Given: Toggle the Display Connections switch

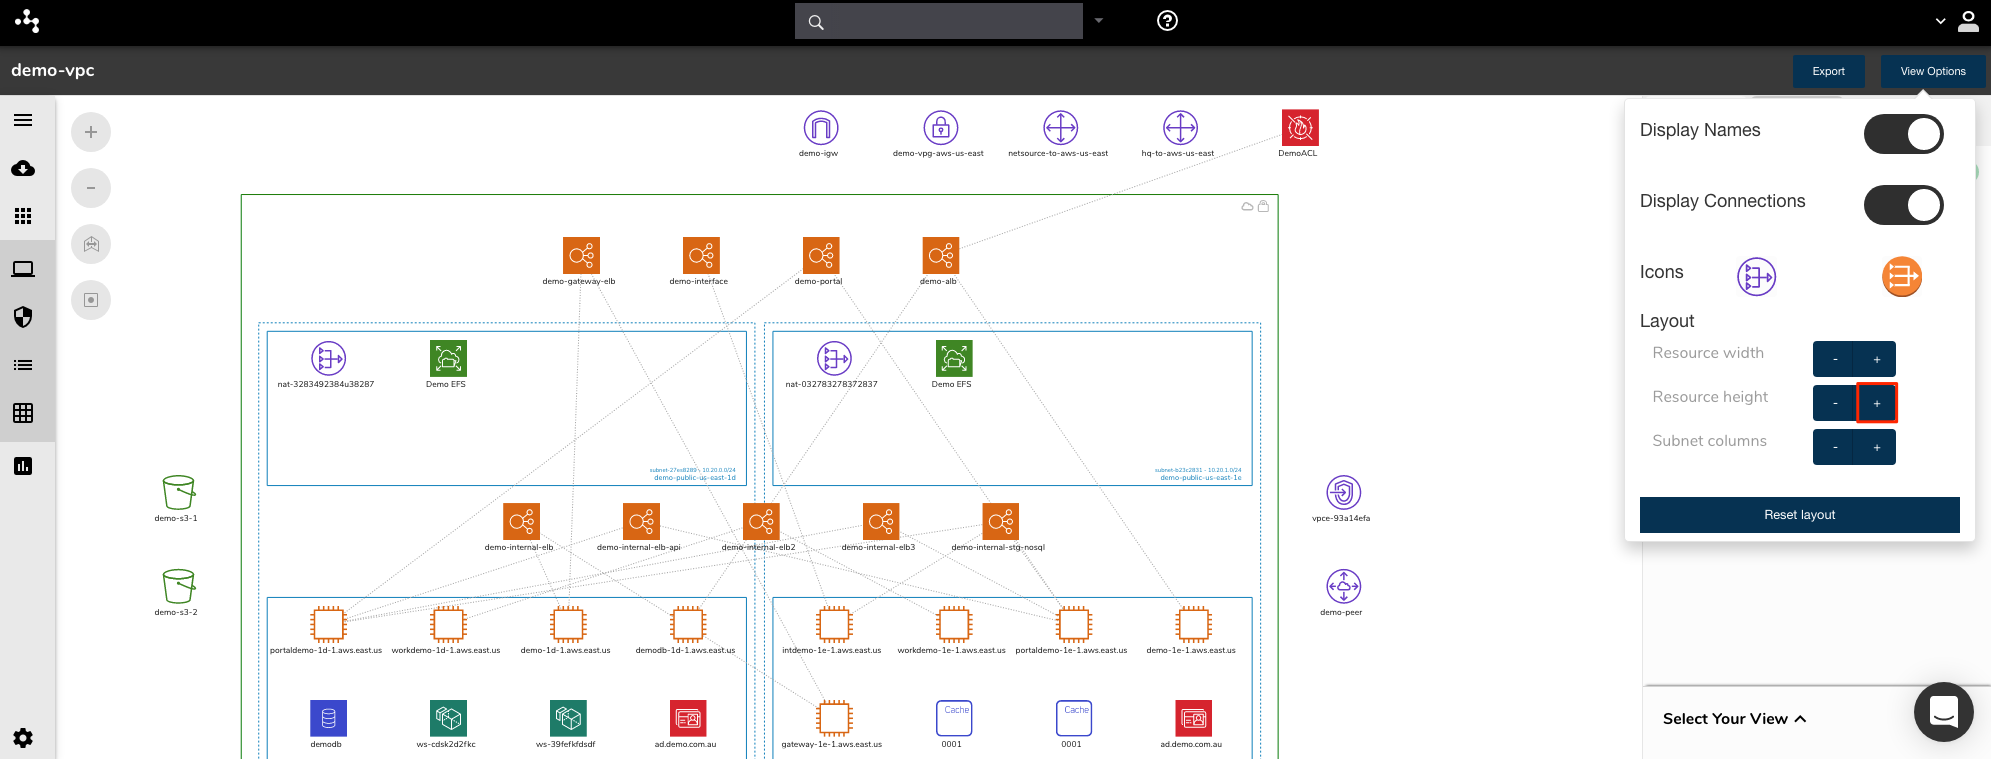Looking at the screenshot, I should click(x=1903, y=205).
